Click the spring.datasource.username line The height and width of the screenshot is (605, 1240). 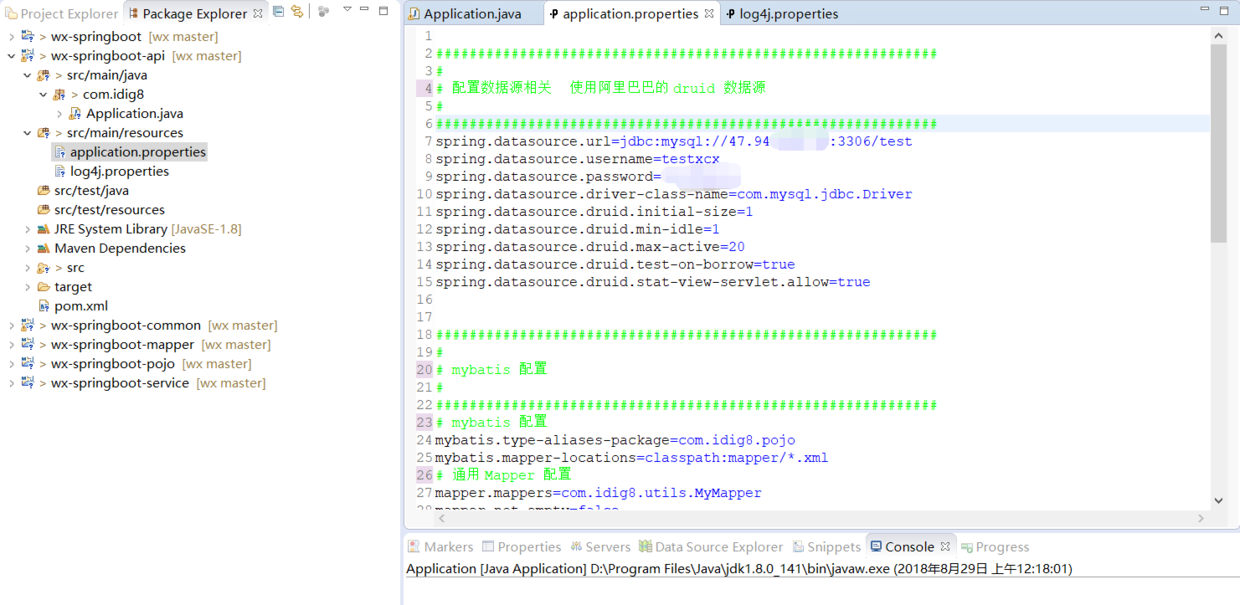pyautogui.click(x=577, y=159)
